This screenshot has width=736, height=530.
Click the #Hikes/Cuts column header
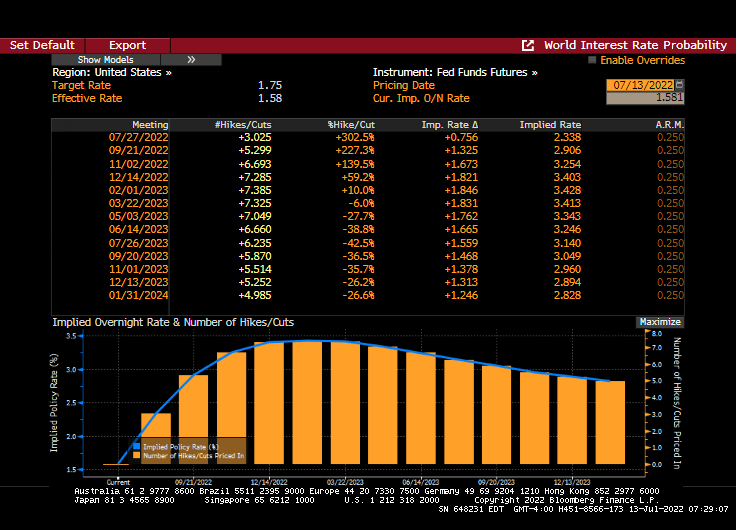pyautogui.click(x=243, y=125)
